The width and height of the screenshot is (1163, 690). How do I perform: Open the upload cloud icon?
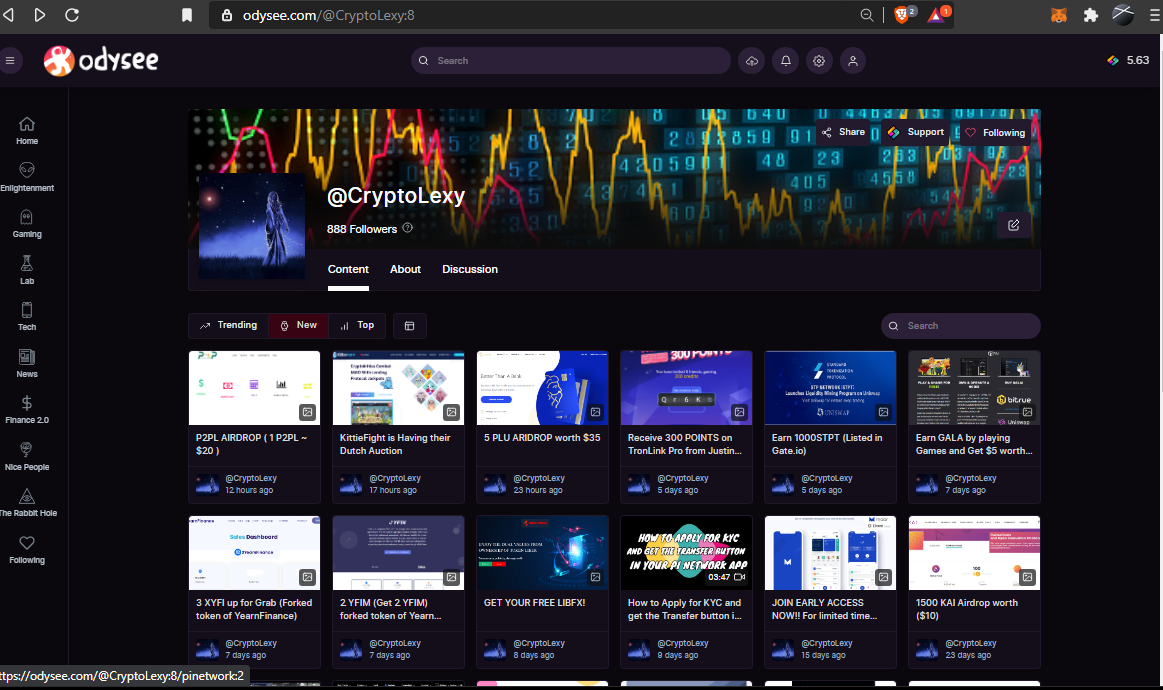pyautogui.click(x=752, y=61)
